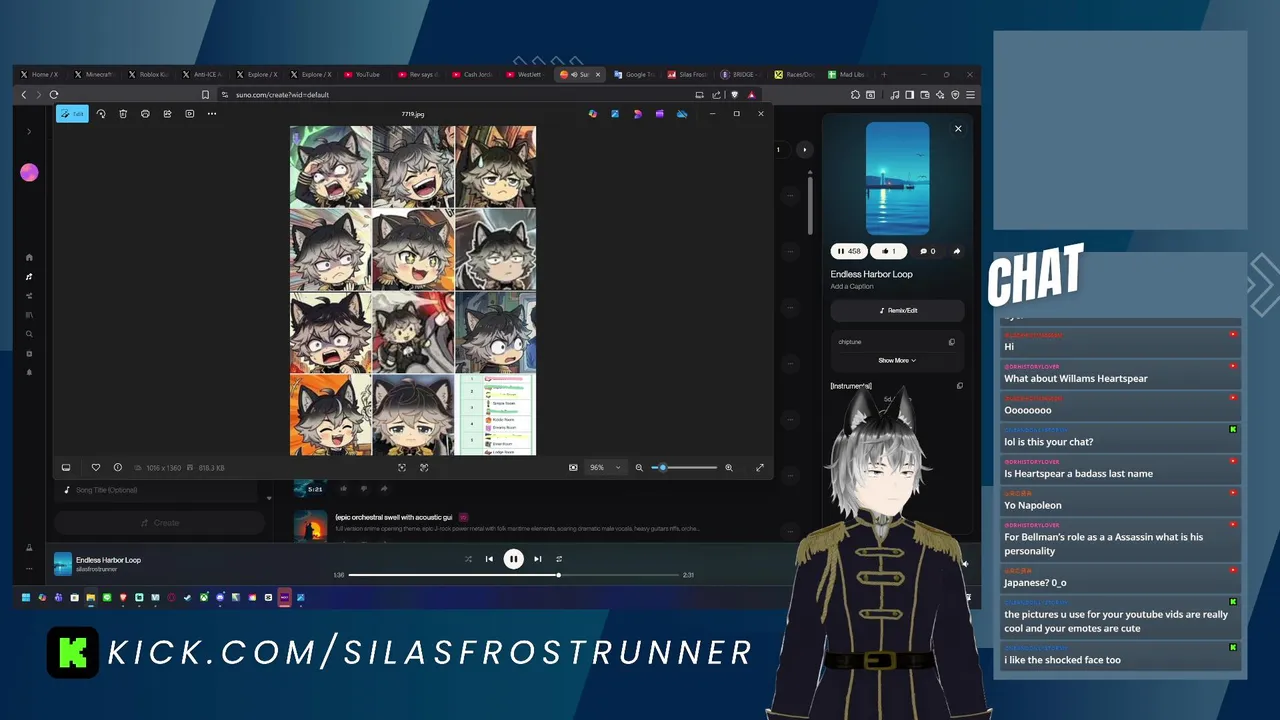Switch to the Roblox browser tab

pos(148,74)
